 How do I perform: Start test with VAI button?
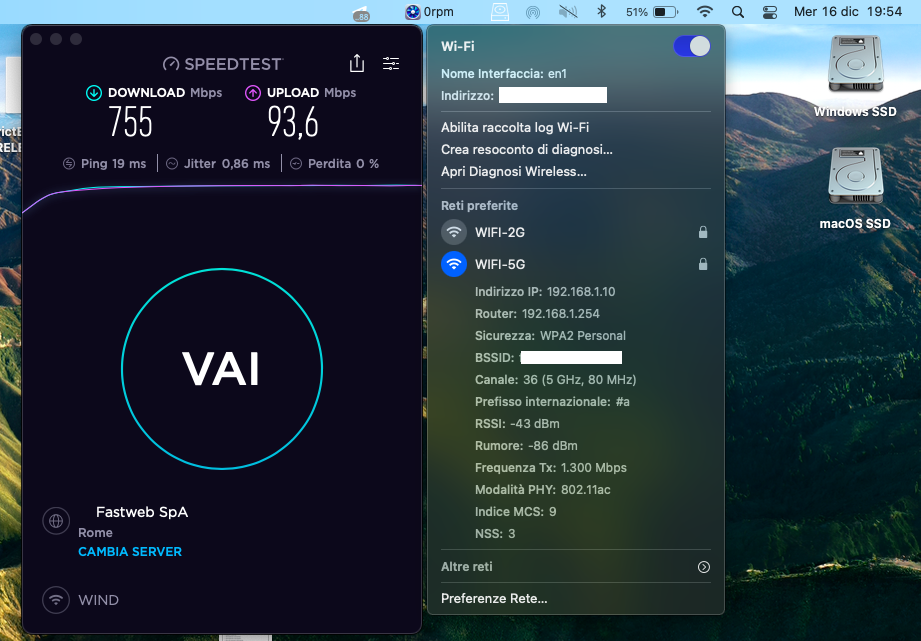(x=222, y=369)
